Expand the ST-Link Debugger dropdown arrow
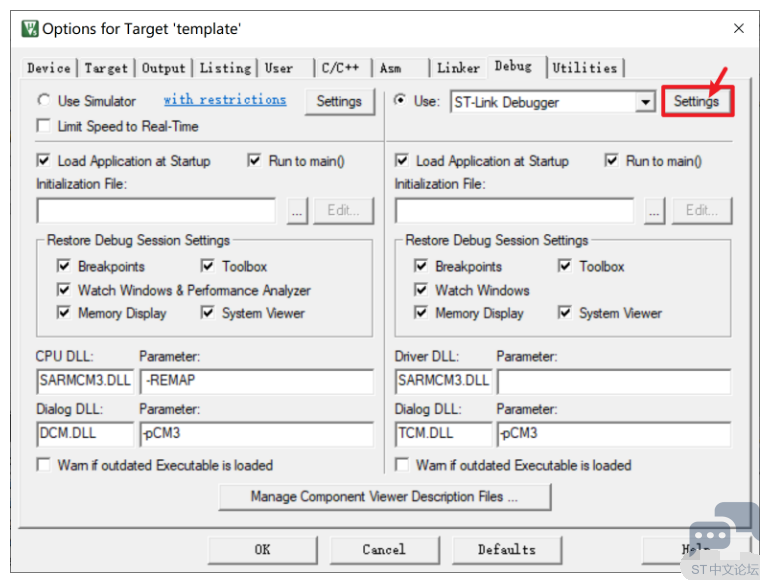 point(646,102)
